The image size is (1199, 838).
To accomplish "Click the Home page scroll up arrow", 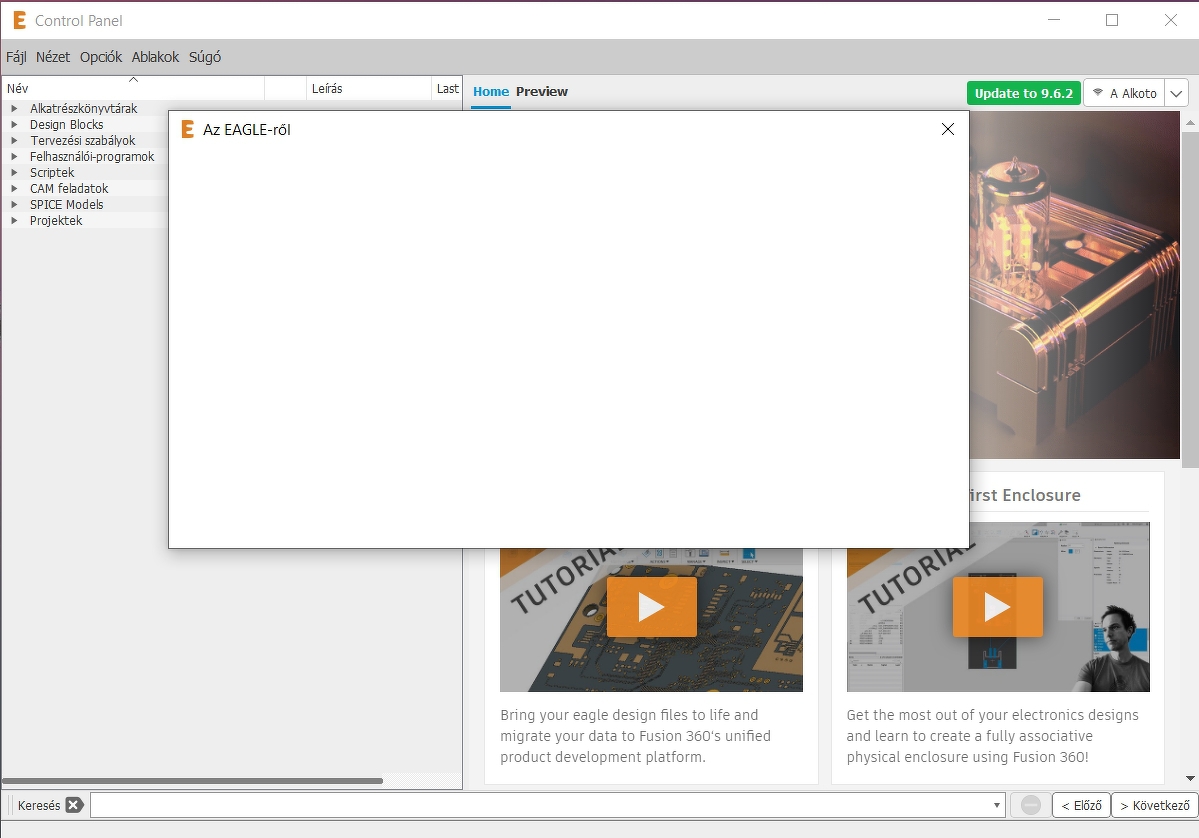I will [1190, 122].
